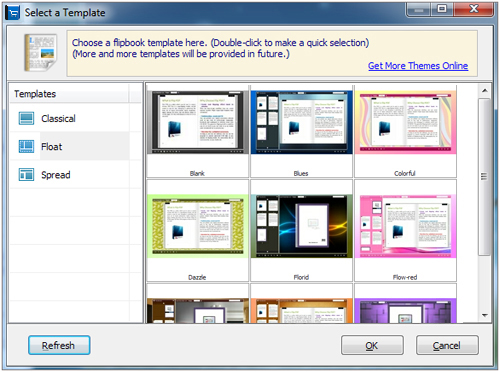Pick the brown template thumbnail in bottom row

coord(198,311)
